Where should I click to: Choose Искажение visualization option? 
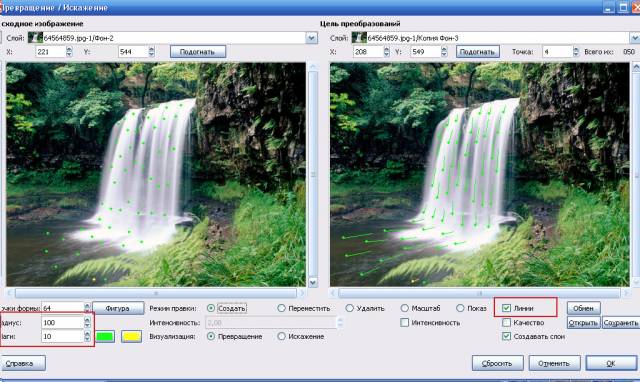tap(281, 336)
